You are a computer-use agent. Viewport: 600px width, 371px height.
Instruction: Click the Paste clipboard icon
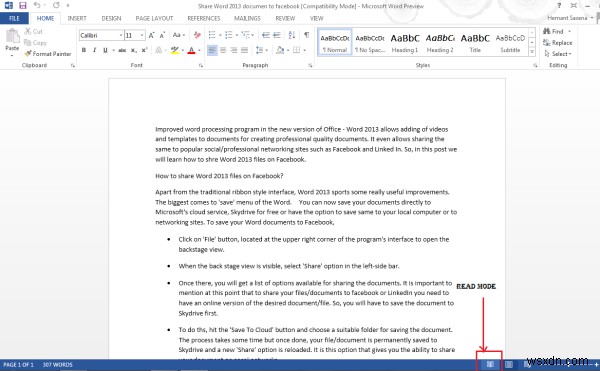(x=12, y=36)
